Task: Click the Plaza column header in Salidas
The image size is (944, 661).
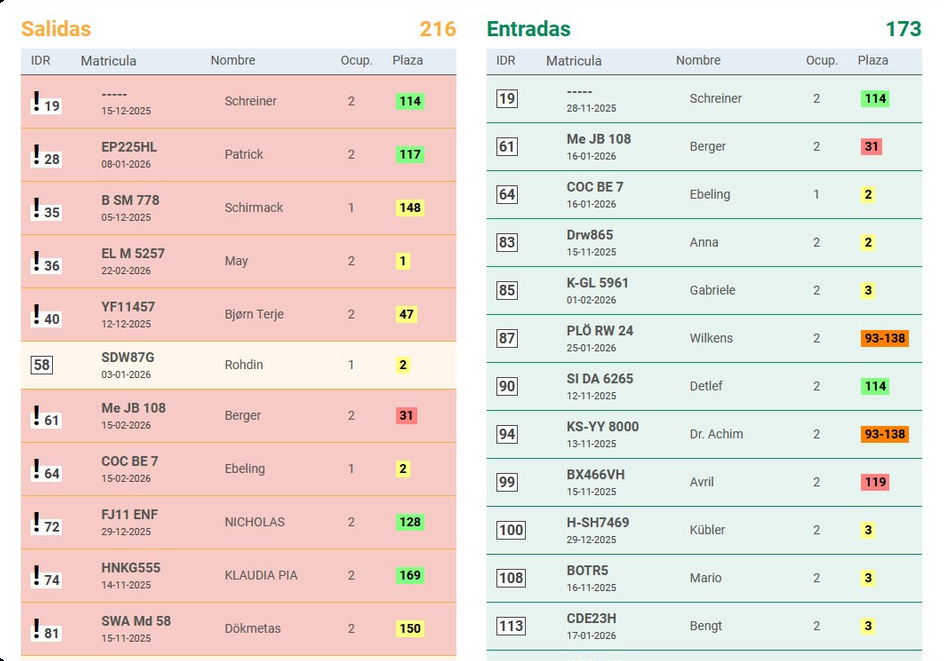Action: point(408,61)
